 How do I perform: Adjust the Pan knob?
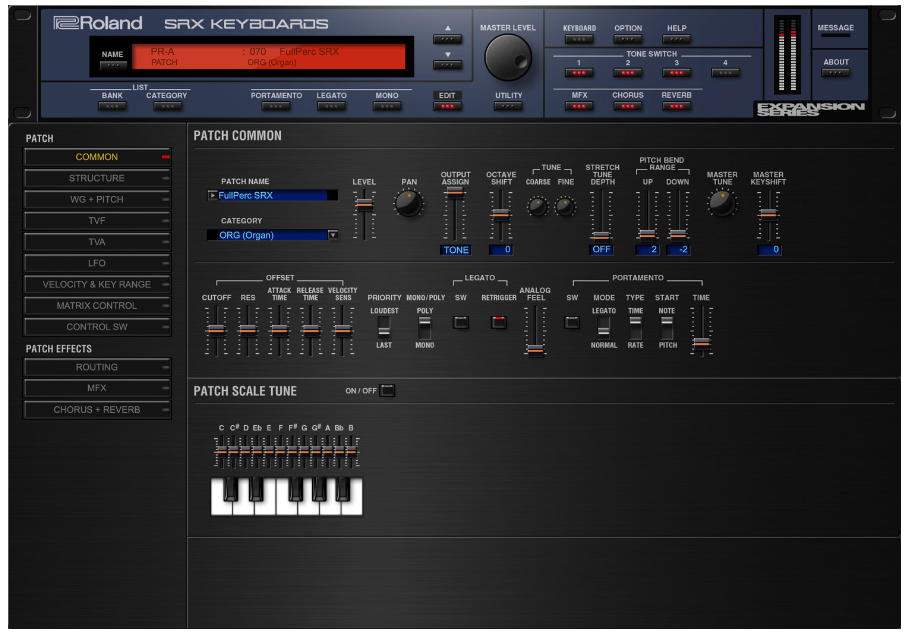tap(409, 203)
